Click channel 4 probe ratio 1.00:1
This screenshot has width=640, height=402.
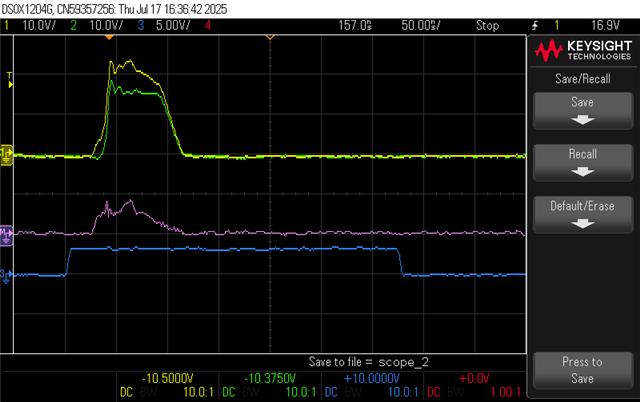coord(506,392)
